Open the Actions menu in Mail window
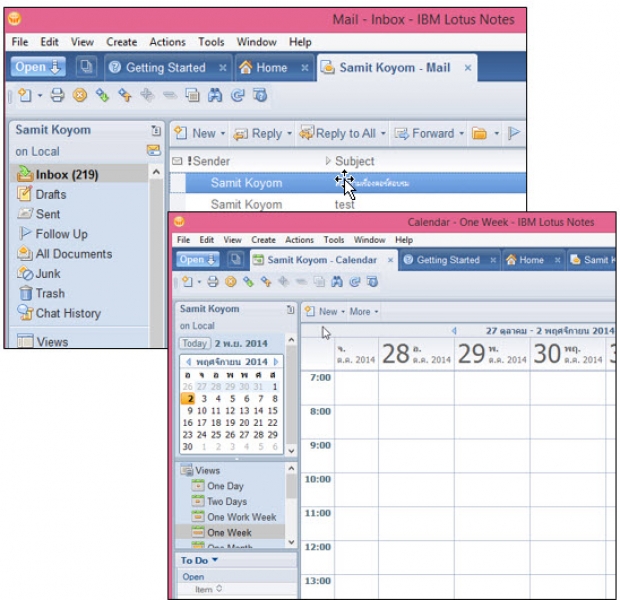This screenshot has width=620, height=600. coord(167,42)
